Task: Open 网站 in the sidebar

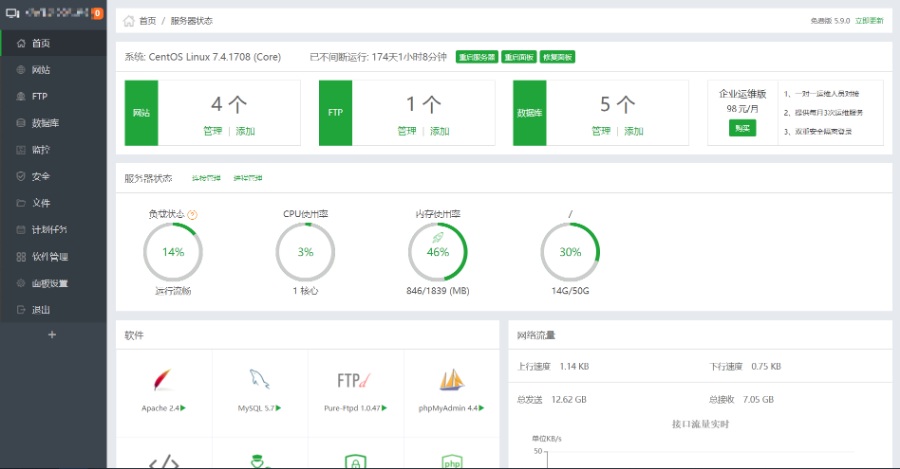Action: click(41, 70)
